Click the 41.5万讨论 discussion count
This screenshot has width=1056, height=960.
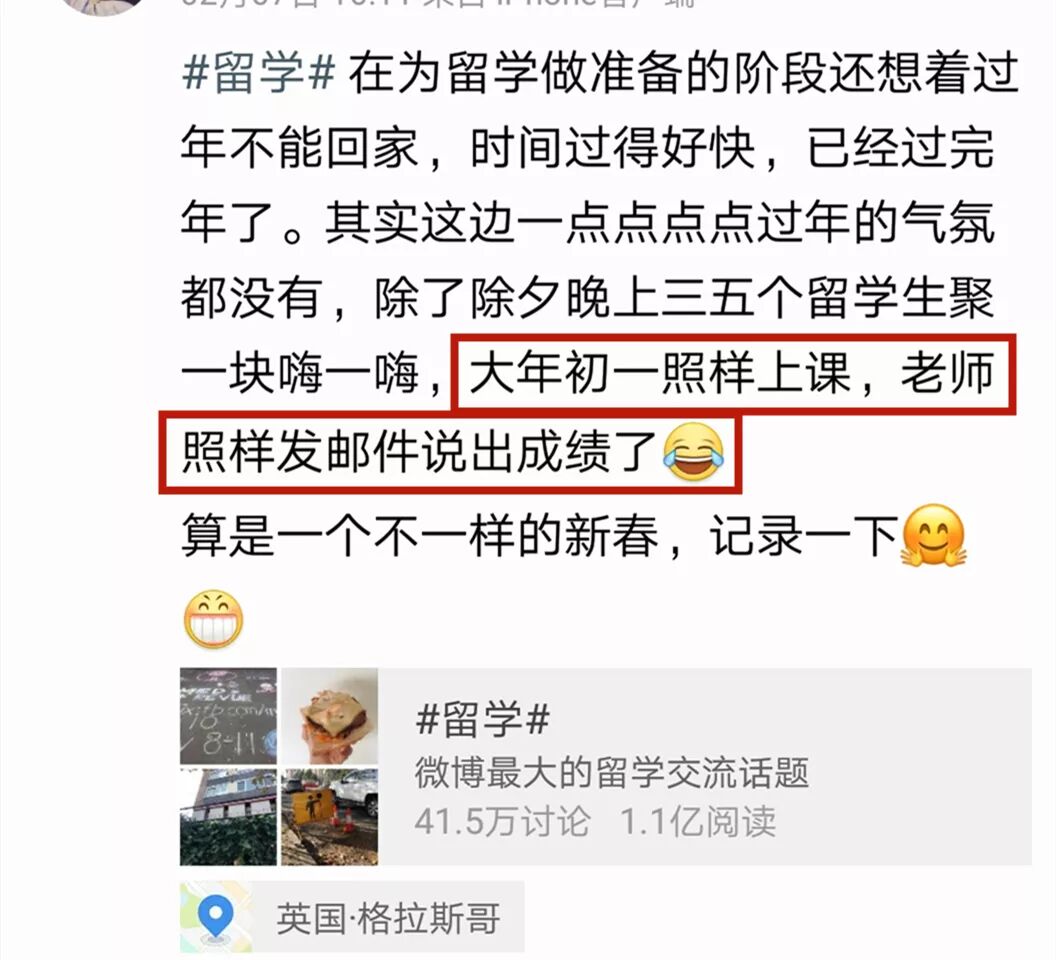coord(502,822)
